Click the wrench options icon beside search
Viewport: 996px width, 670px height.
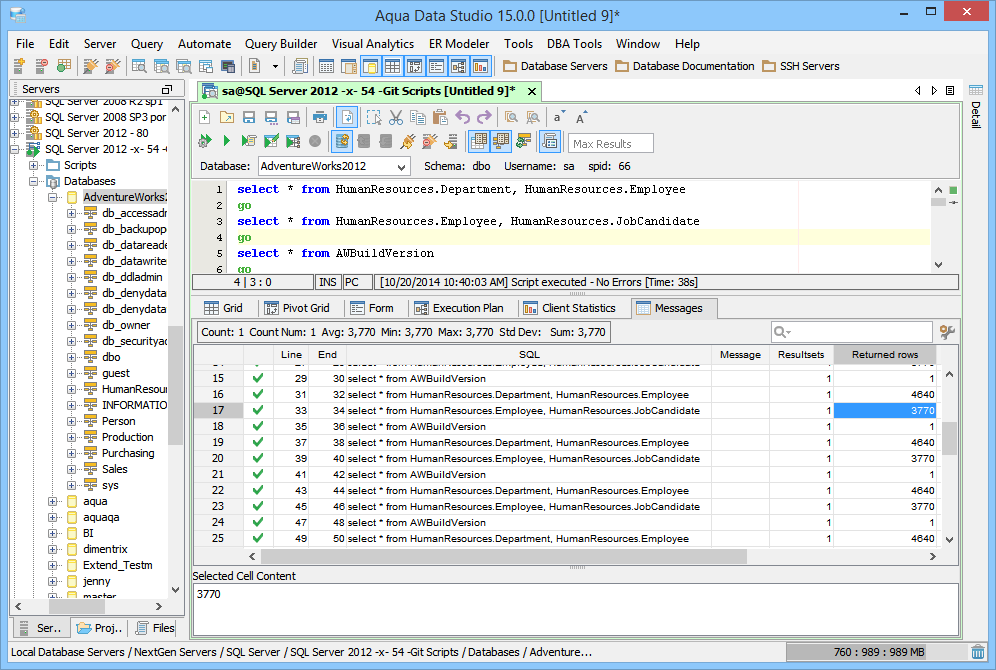pyautogui.click(x=947, y=332)
